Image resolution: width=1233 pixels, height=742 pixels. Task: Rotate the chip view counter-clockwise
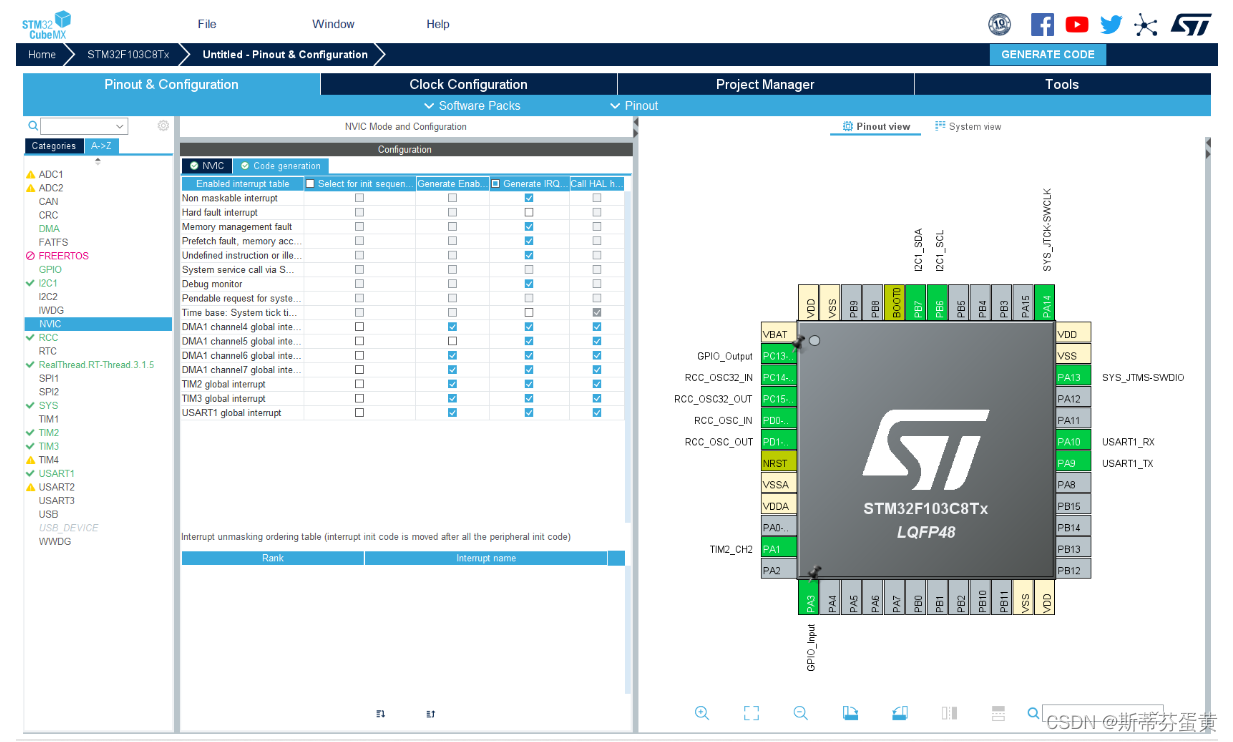(899, 713)
